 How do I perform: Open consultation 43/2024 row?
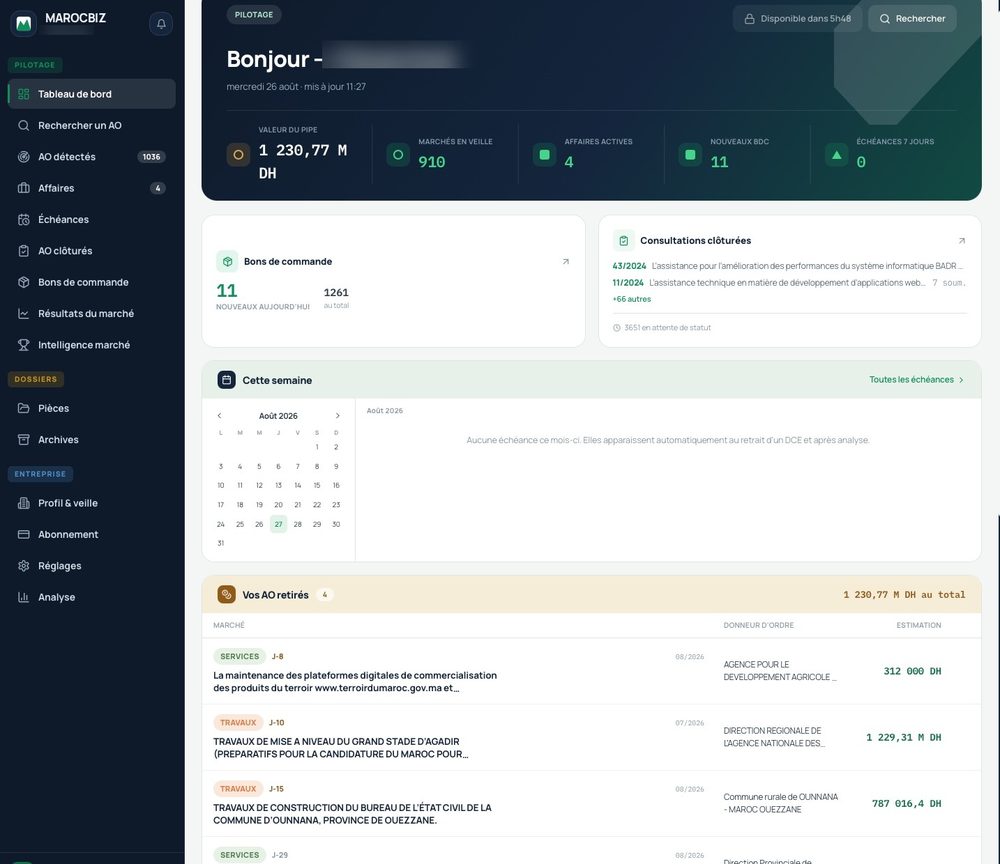(789, 266)
